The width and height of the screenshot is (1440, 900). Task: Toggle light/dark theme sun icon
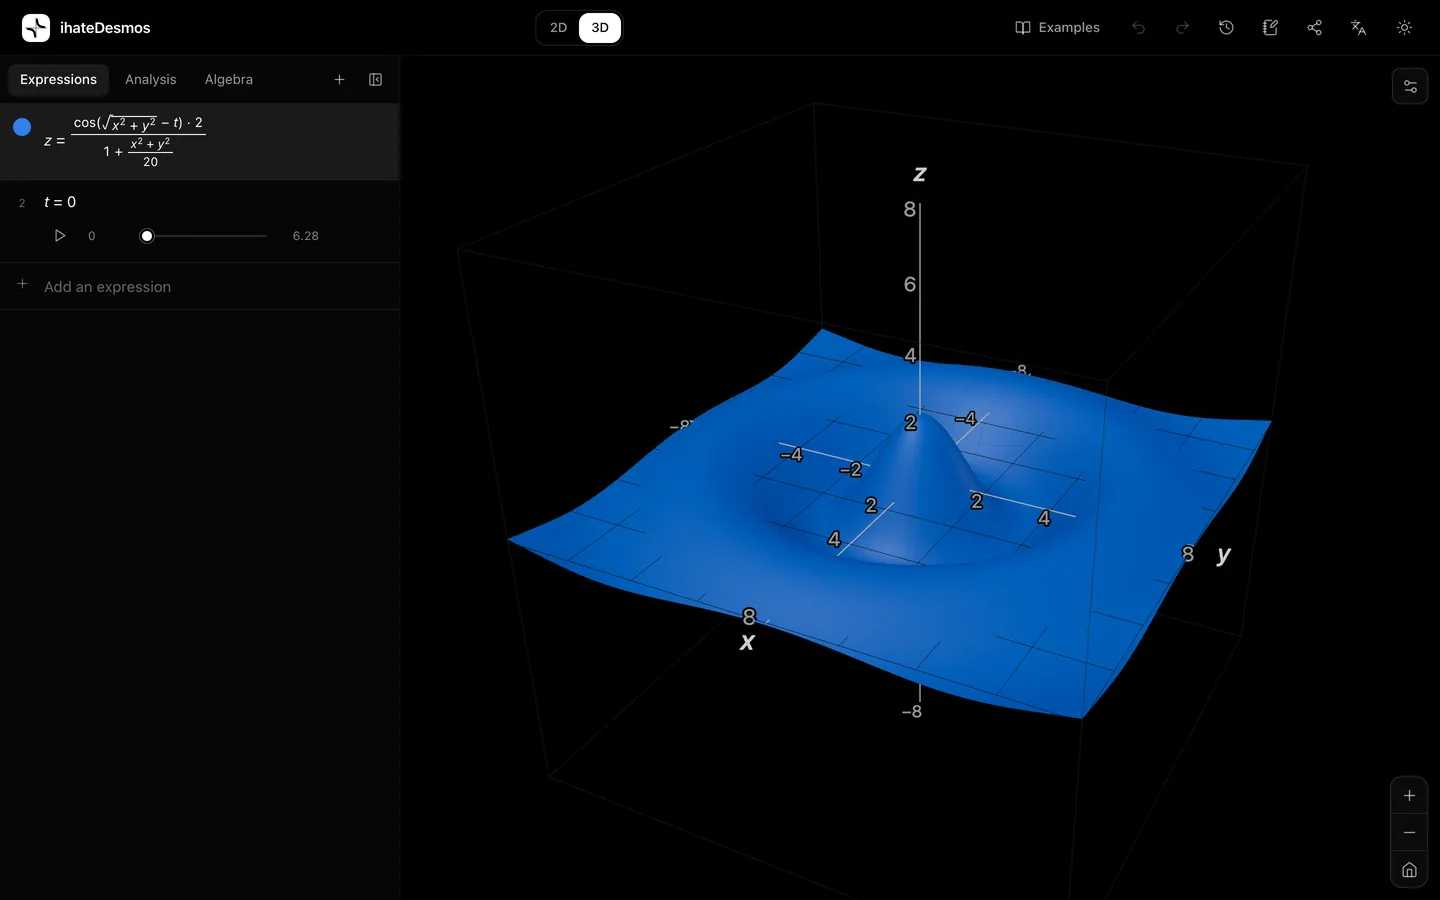click(1404, 28)
